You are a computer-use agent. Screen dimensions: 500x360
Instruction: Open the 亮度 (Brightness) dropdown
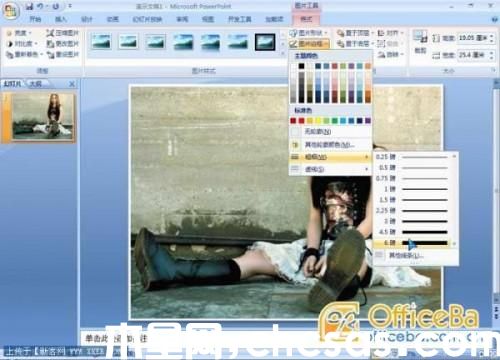[x=20, y=33]
